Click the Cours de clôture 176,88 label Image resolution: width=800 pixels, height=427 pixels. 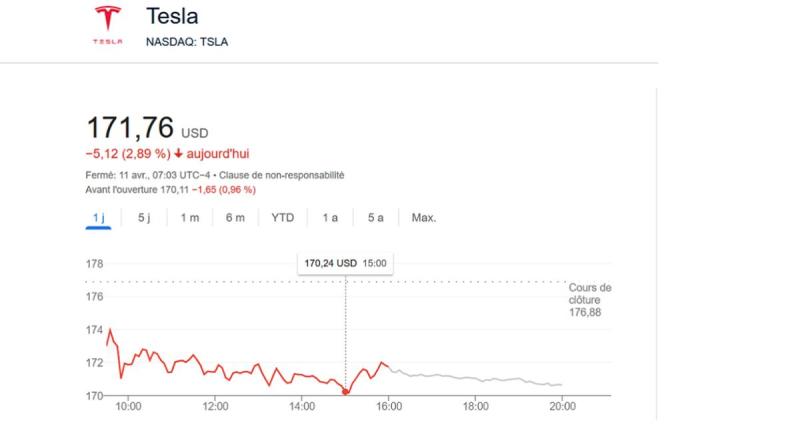(x=589, y=299)
